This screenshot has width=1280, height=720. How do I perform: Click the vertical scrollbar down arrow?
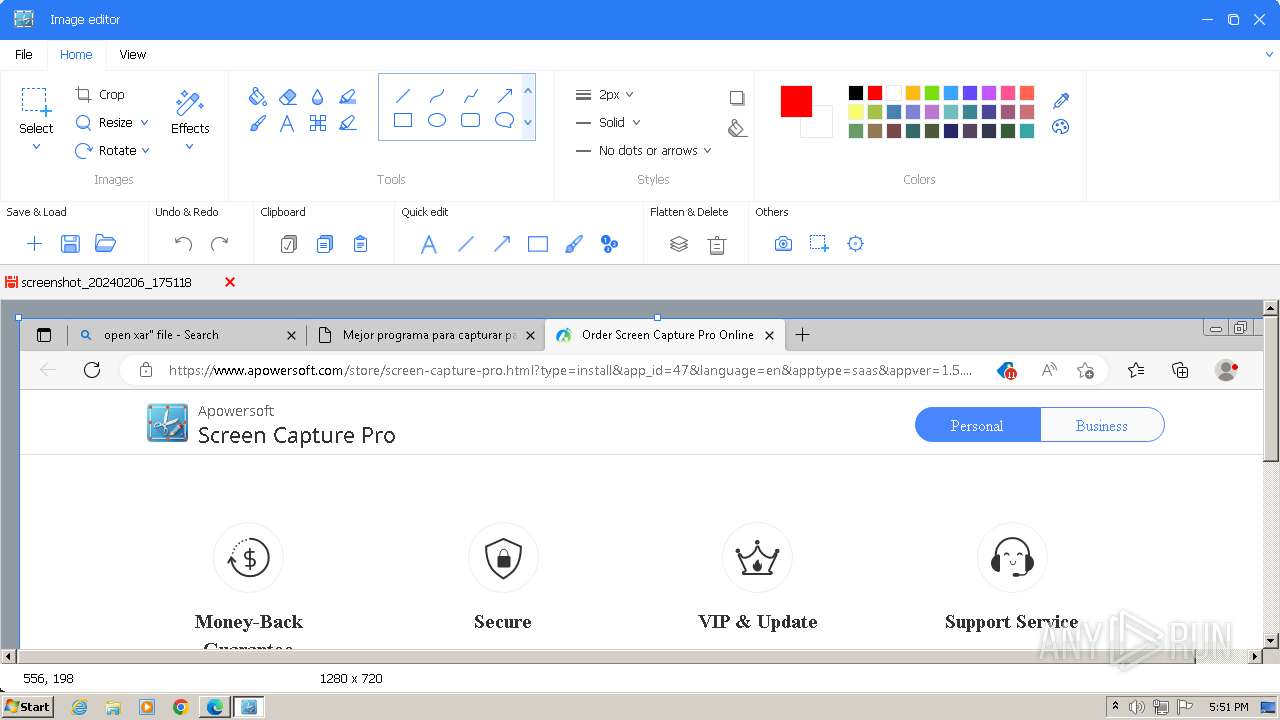pyautogui.click(x=1271, y=641)
